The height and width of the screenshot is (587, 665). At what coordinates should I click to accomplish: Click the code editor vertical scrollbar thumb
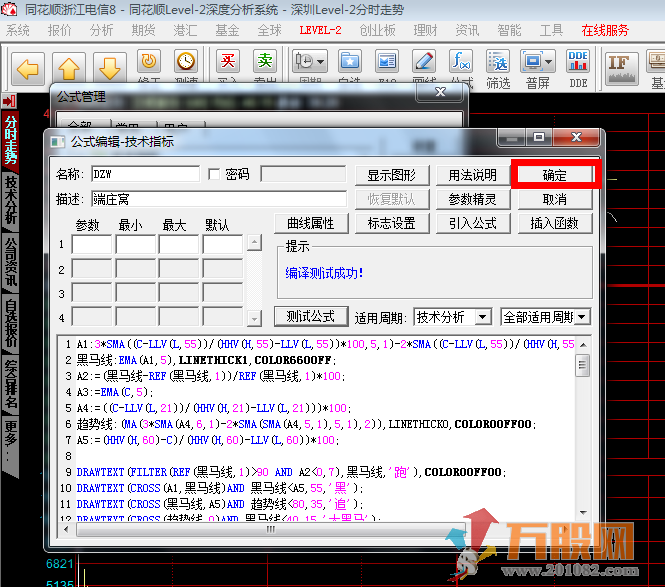coord(583,365)
